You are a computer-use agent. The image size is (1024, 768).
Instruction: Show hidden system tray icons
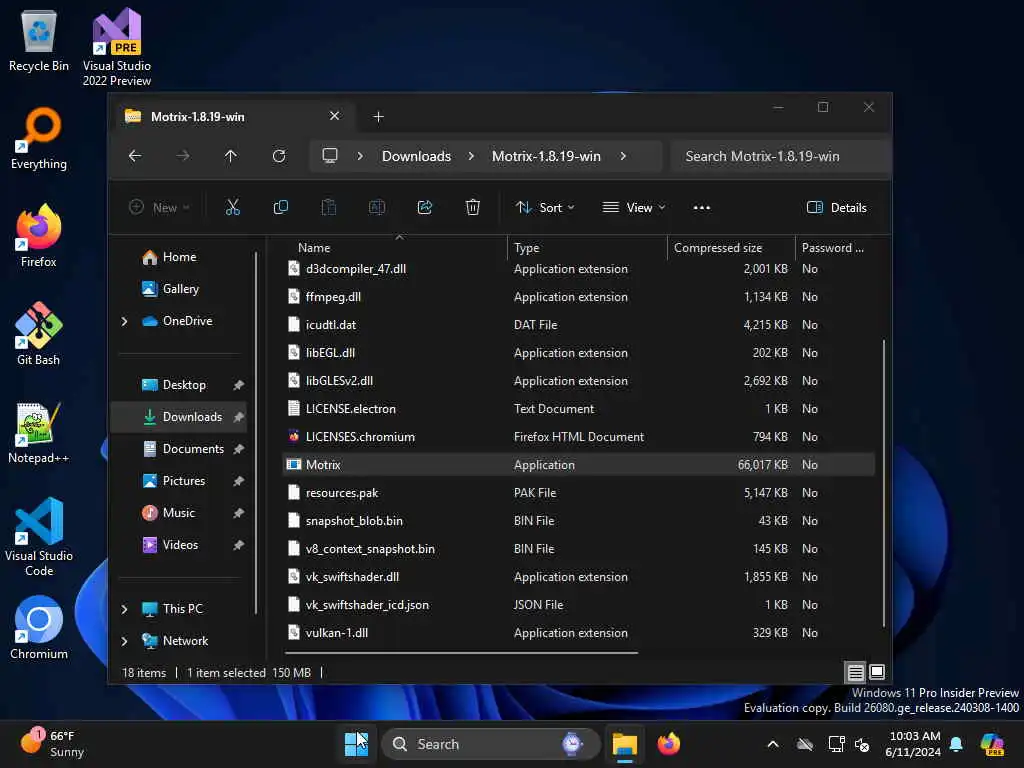pos(773,744)
